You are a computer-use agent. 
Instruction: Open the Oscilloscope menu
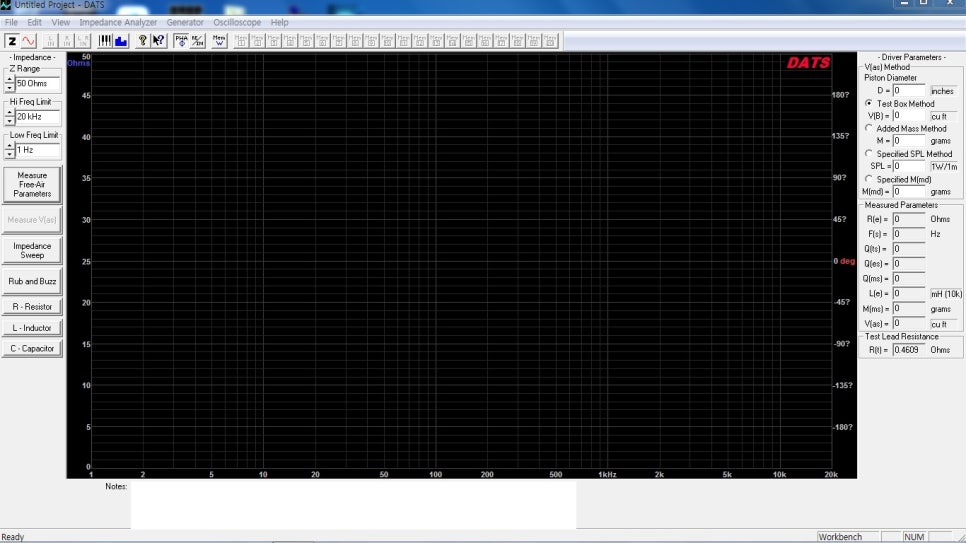tap(237, 22)
